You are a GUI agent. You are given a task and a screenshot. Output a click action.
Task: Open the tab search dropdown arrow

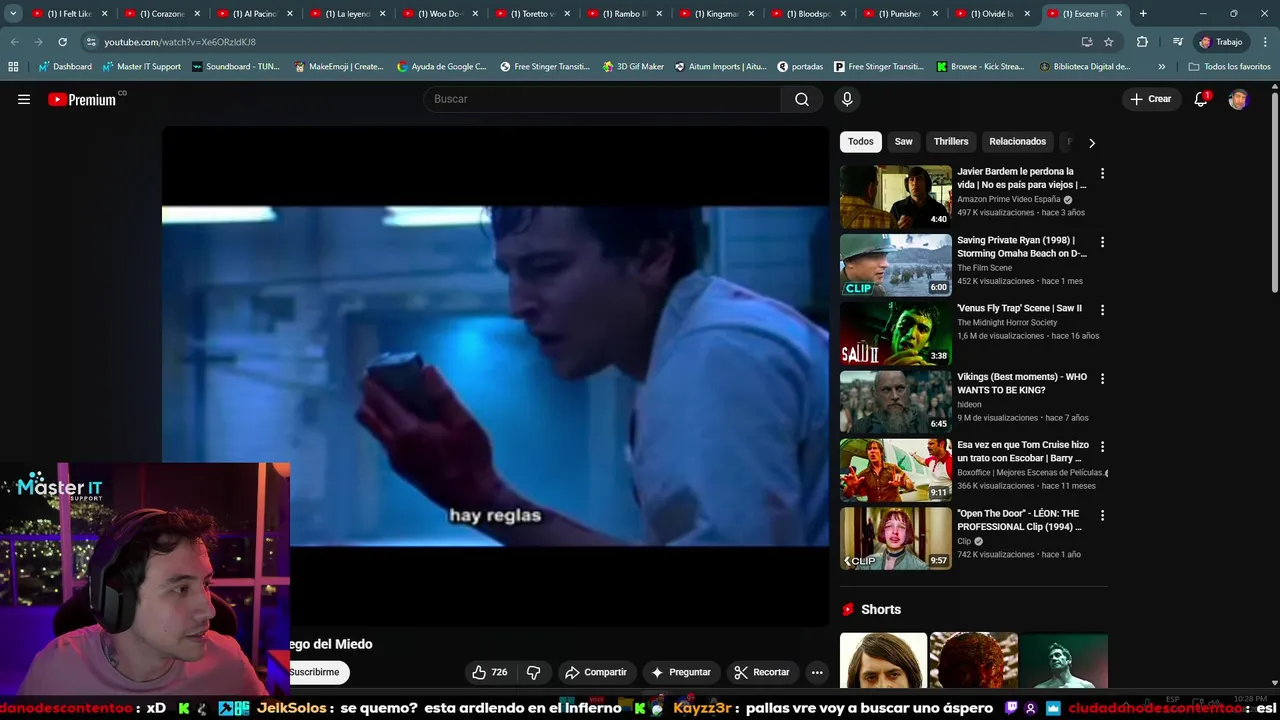13,14
